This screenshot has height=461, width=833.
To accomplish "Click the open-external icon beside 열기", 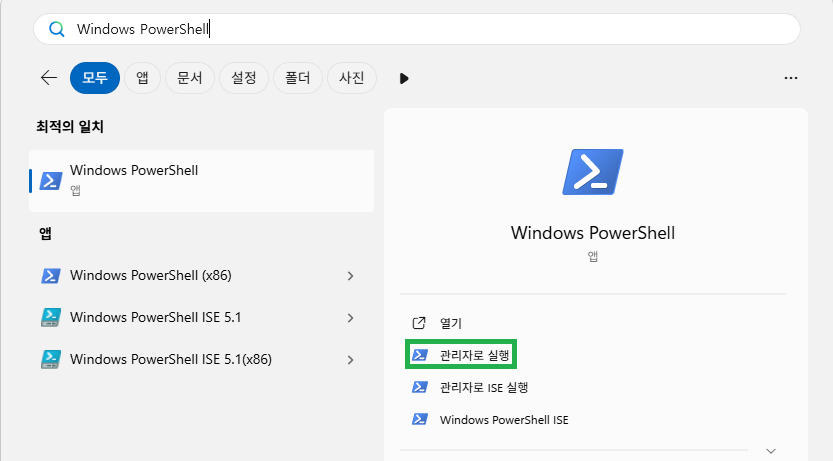I will (x=419, y=322).
